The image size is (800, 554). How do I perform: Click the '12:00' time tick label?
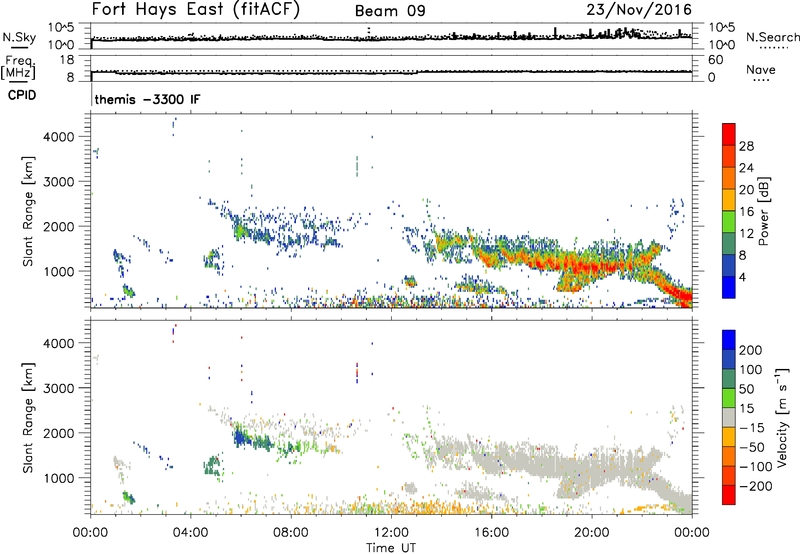click(391, 533)
